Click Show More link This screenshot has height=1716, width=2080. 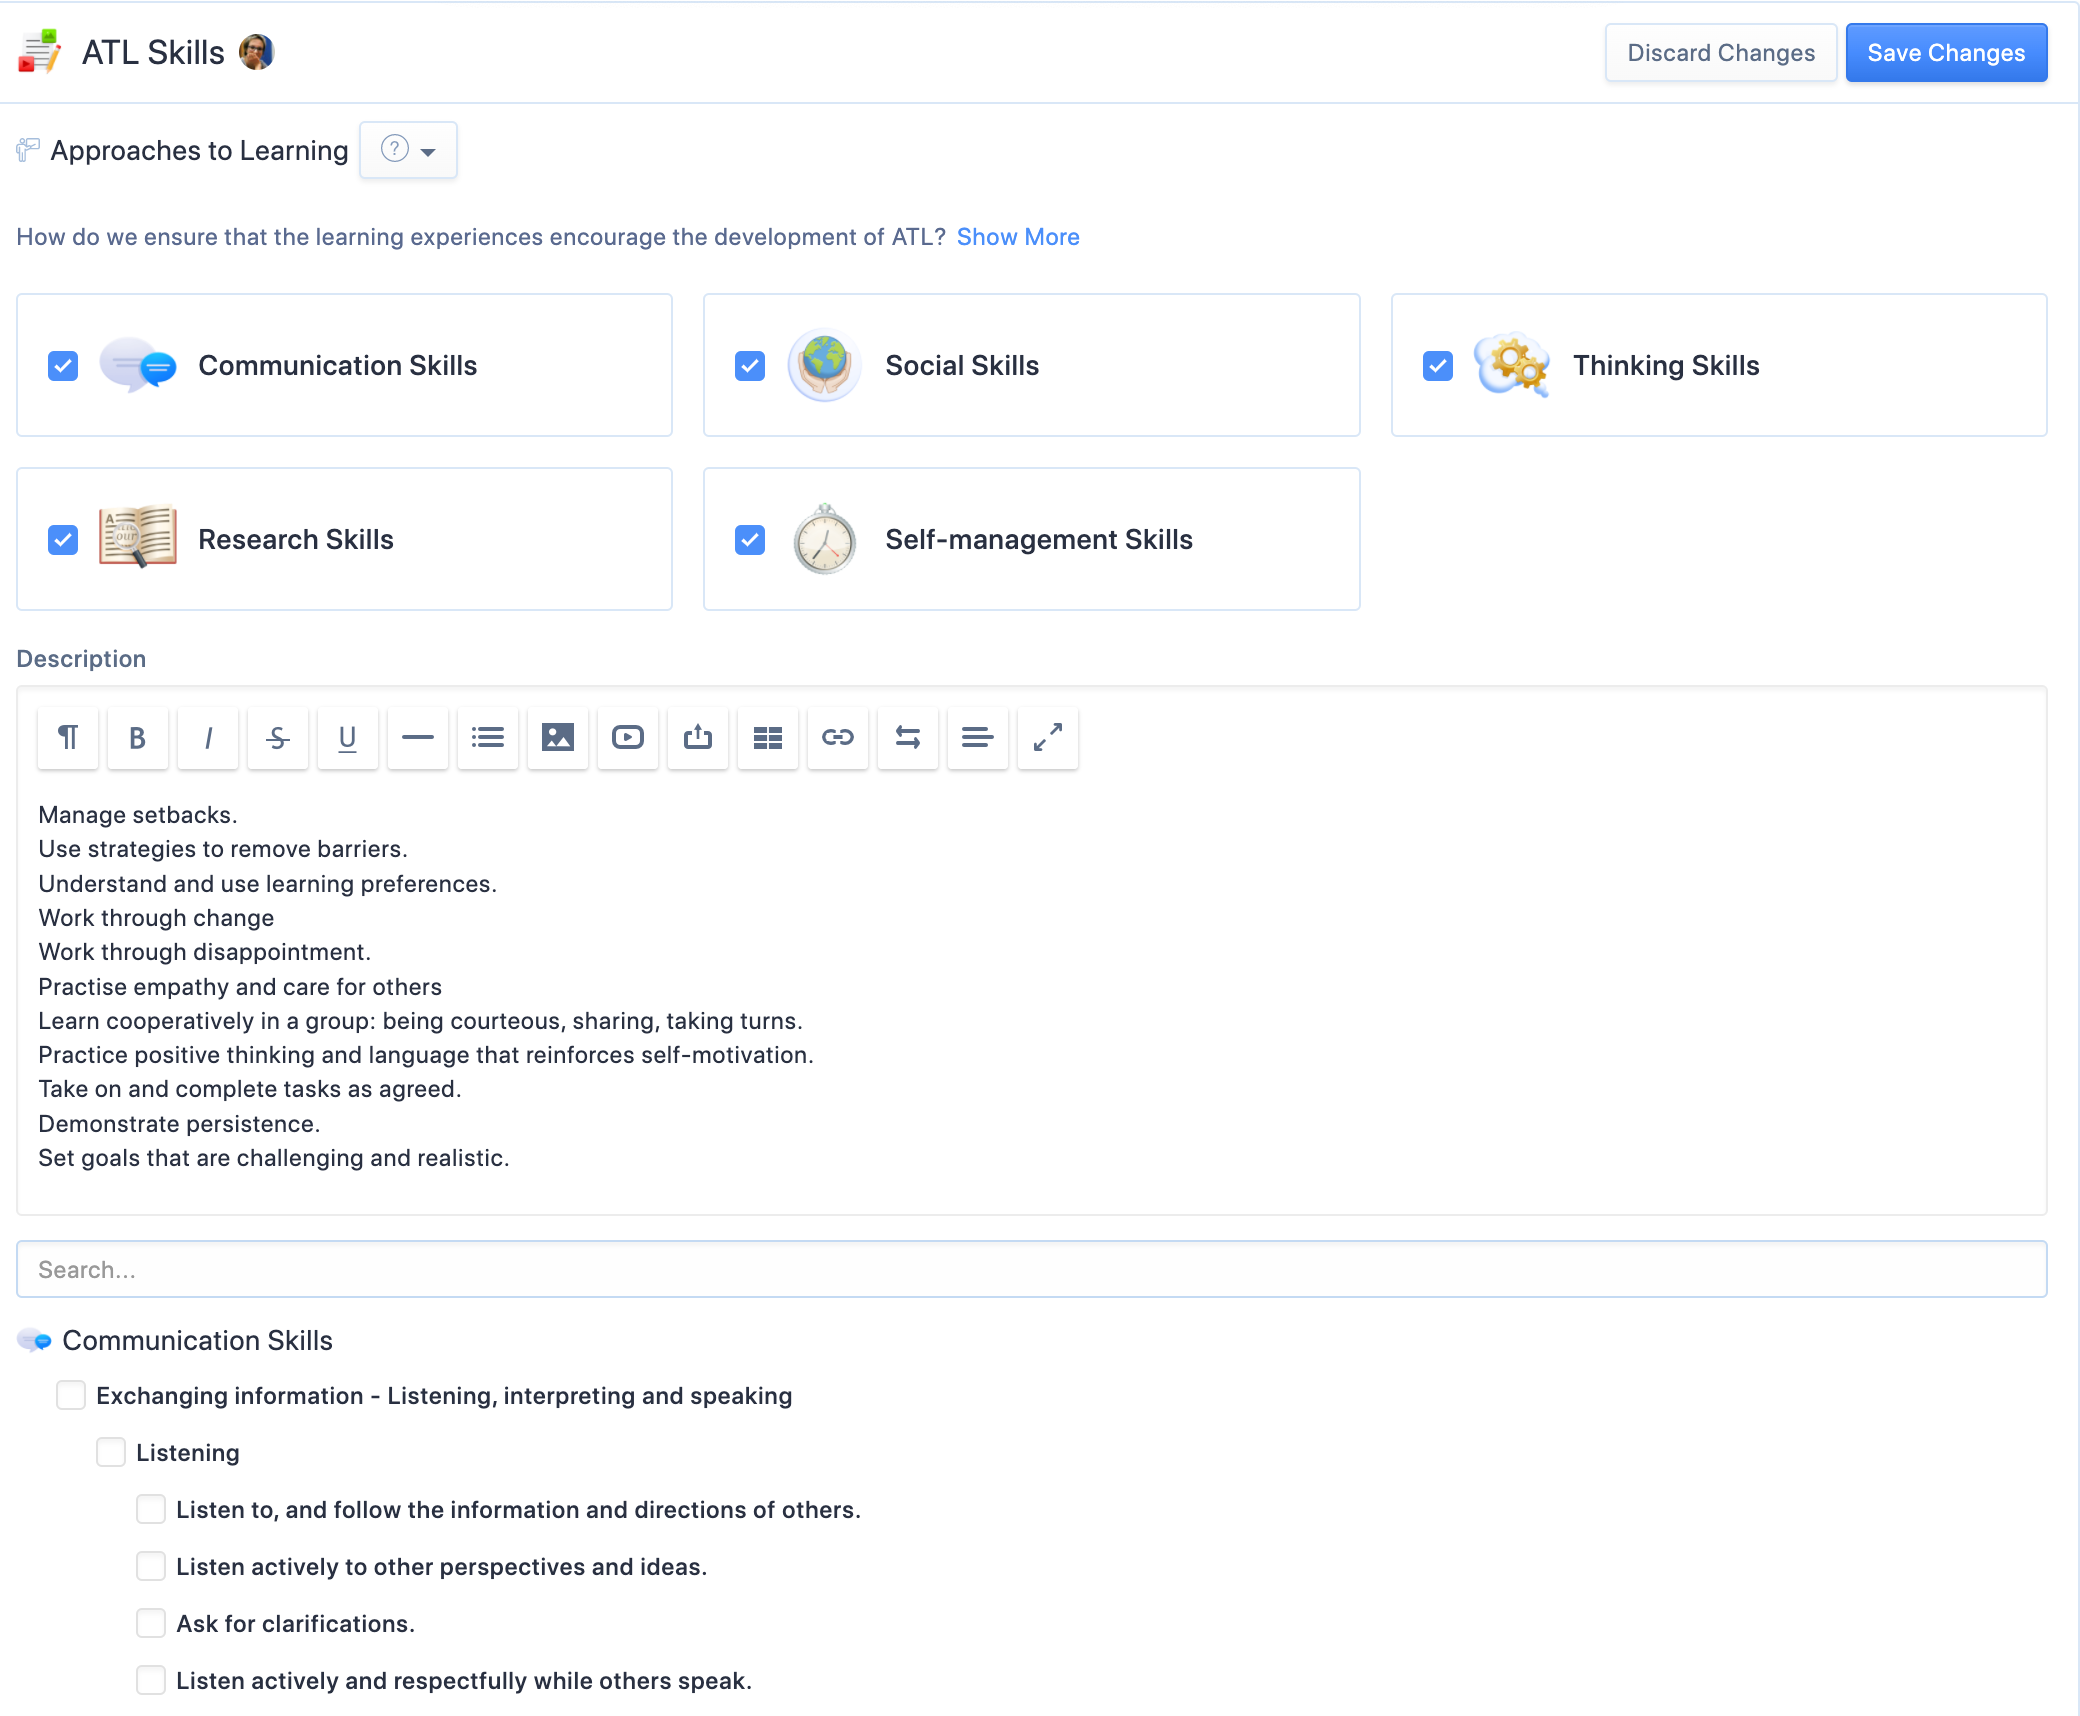click(1017, 237)
